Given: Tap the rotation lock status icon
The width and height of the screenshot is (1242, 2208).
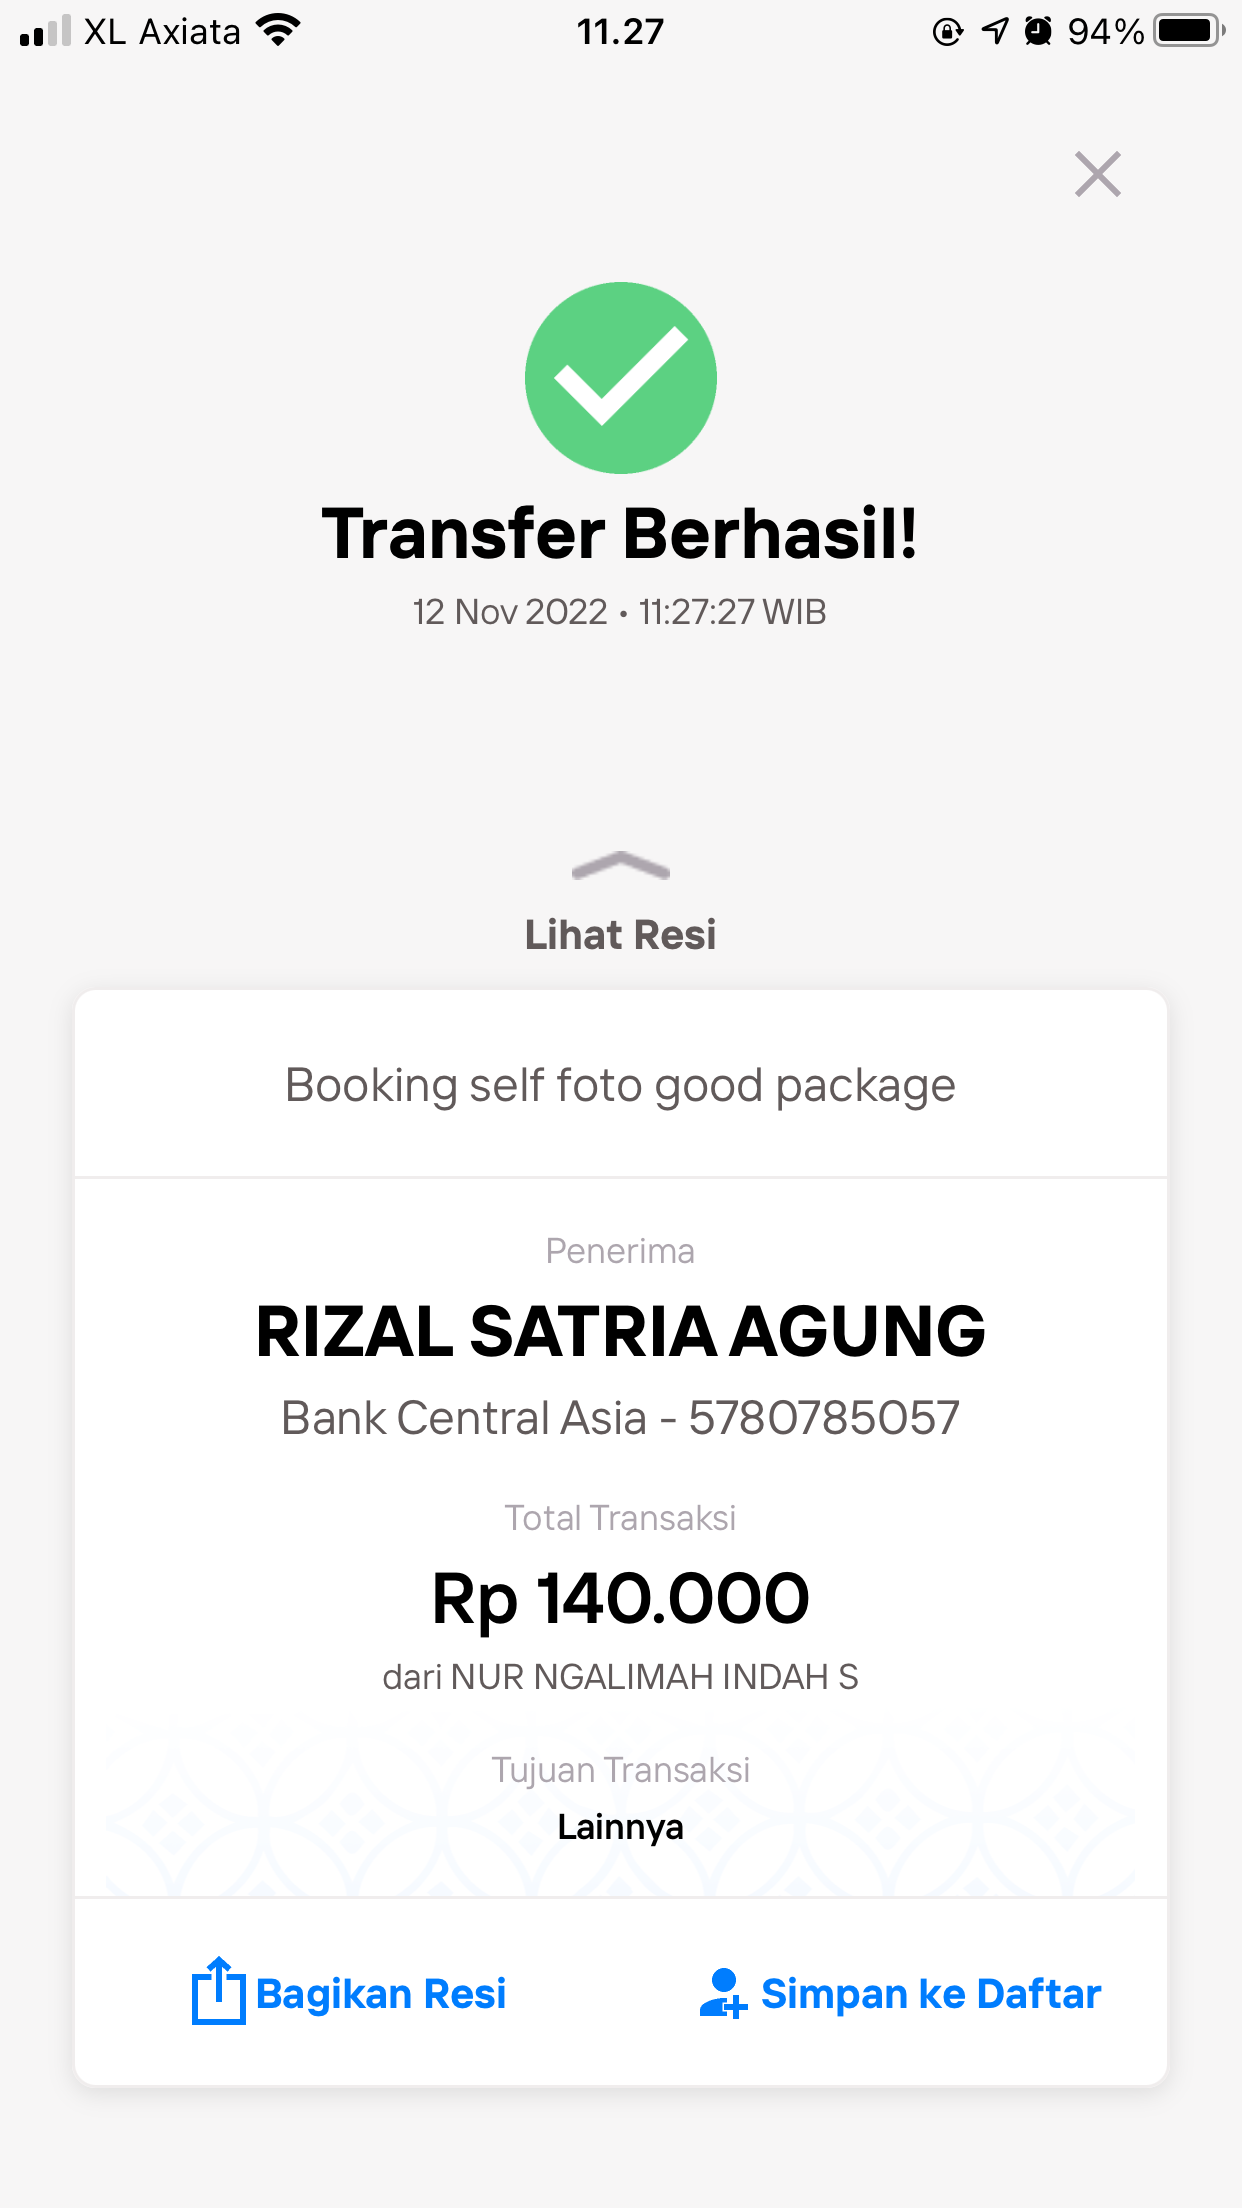Looking at the screenshot, I should click(x=947, y=32).
